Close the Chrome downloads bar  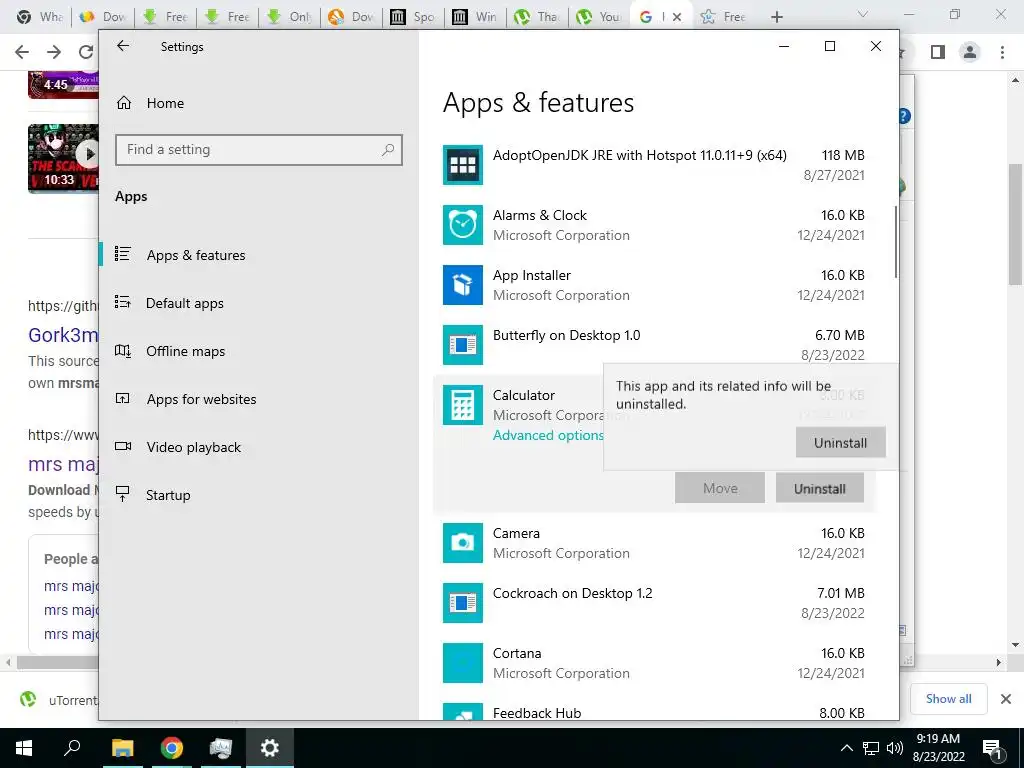[1006, 699]
